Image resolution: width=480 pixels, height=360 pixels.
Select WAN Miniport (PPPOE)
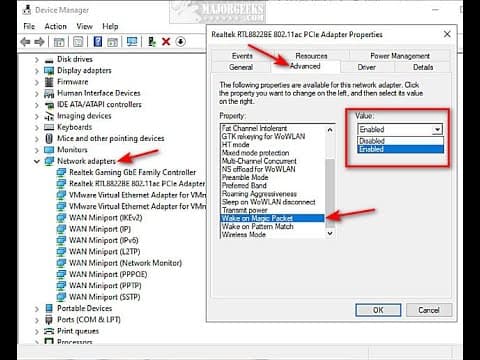pyautogui.click(x=108, y=274)
